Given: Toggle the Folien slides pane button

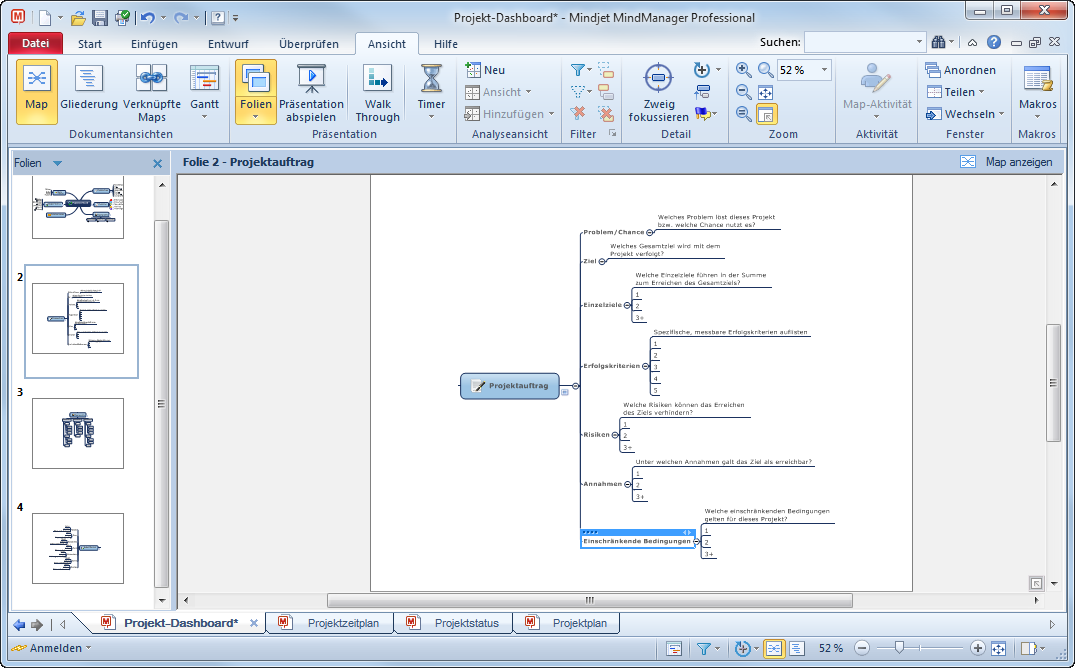Looking at the screenshot, I should click(x=256, y=91).
